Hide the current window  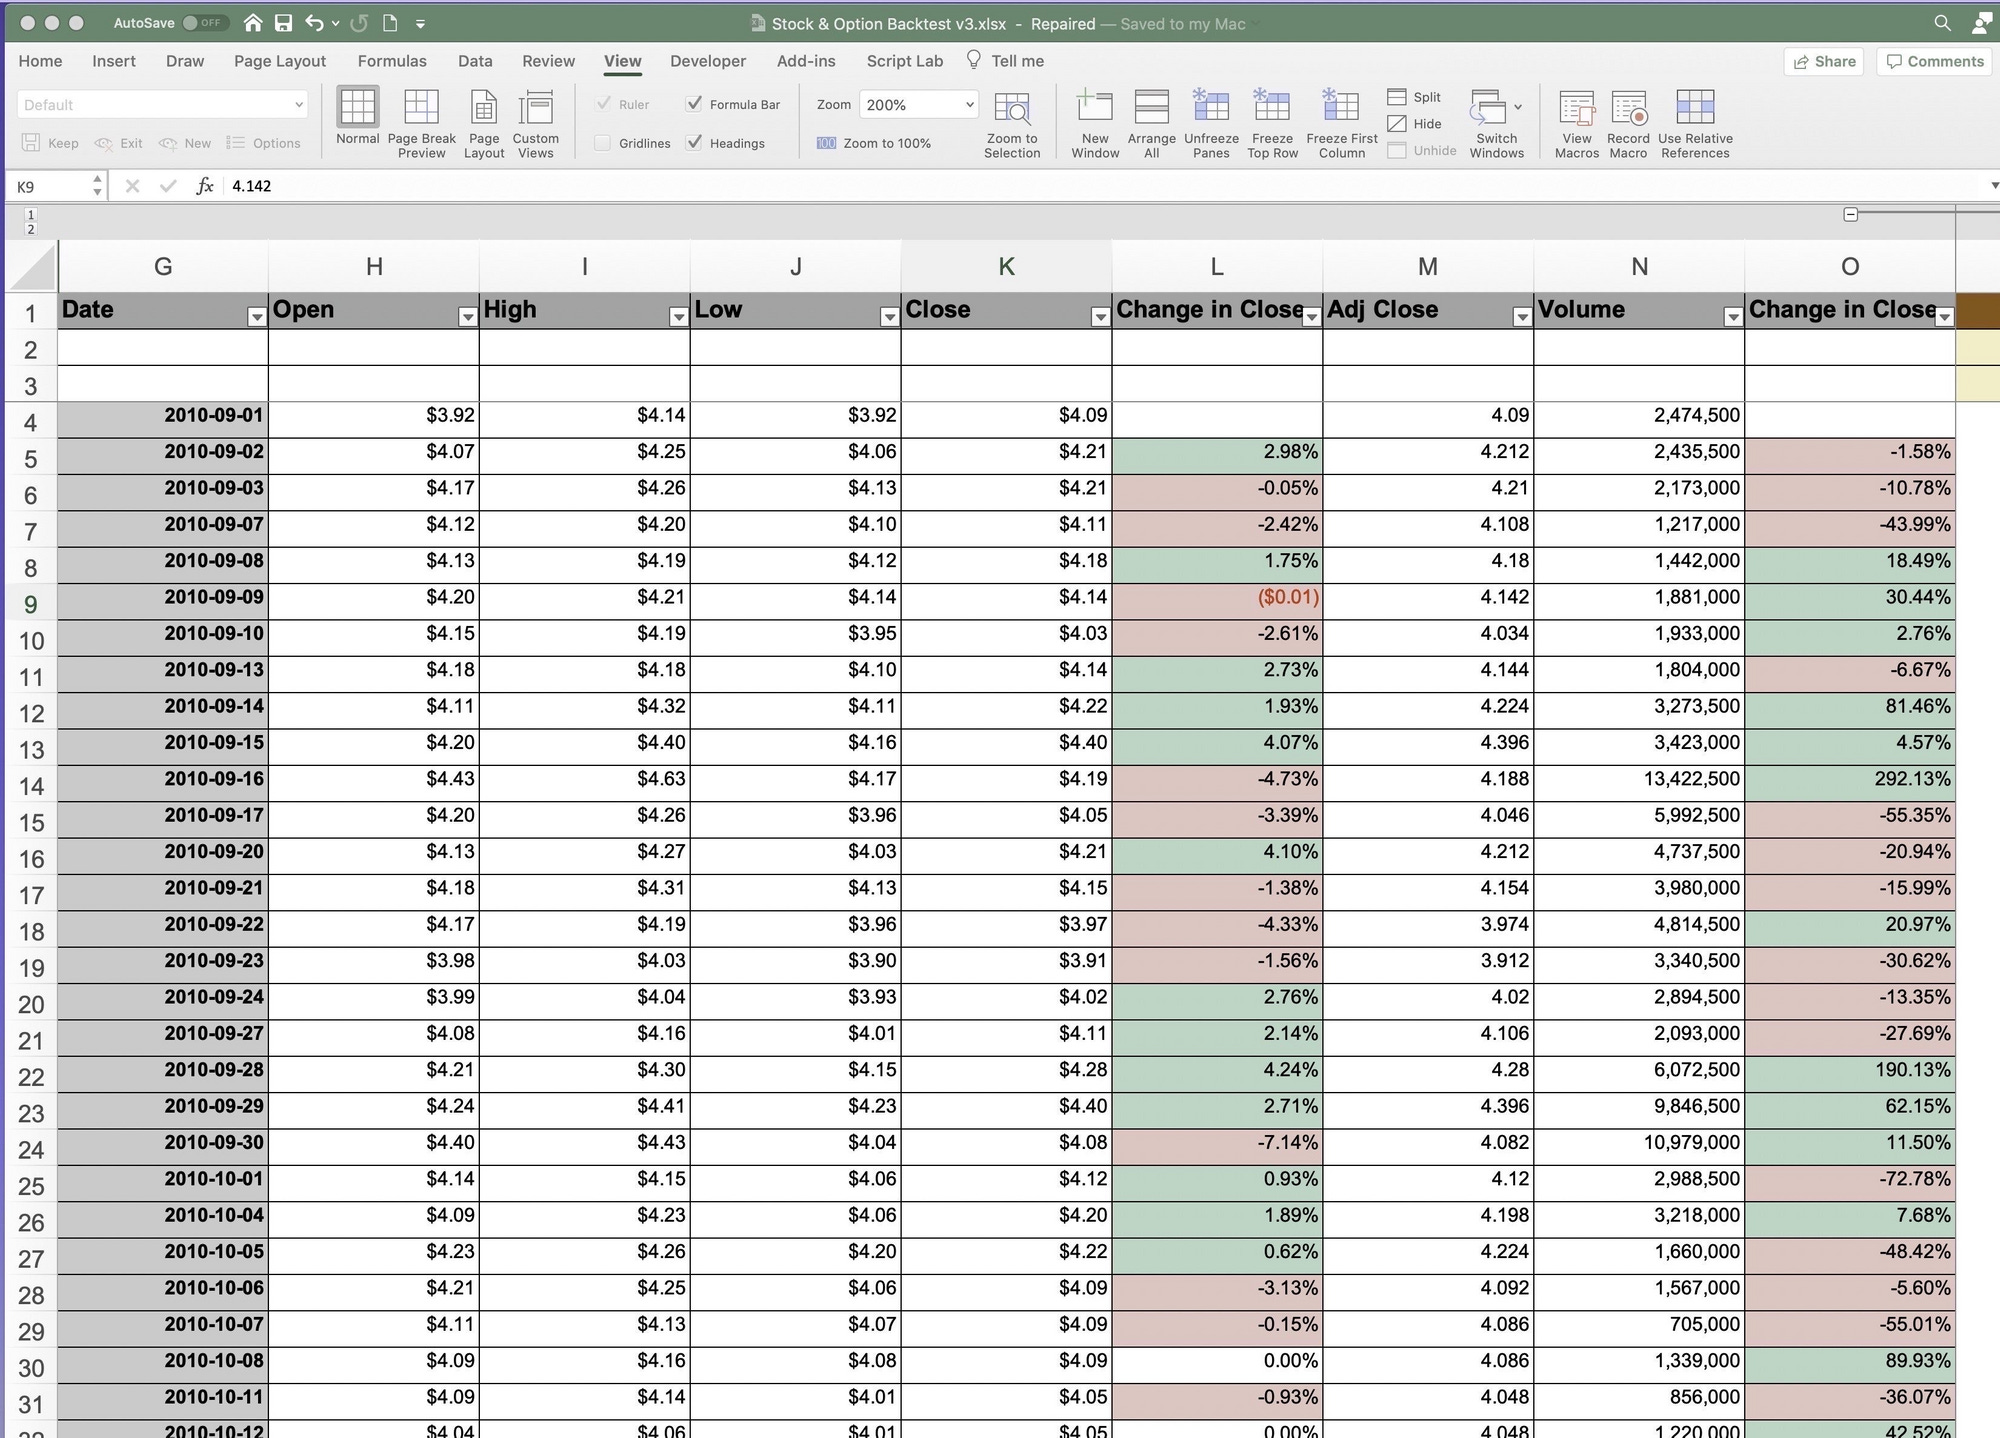1414,124
